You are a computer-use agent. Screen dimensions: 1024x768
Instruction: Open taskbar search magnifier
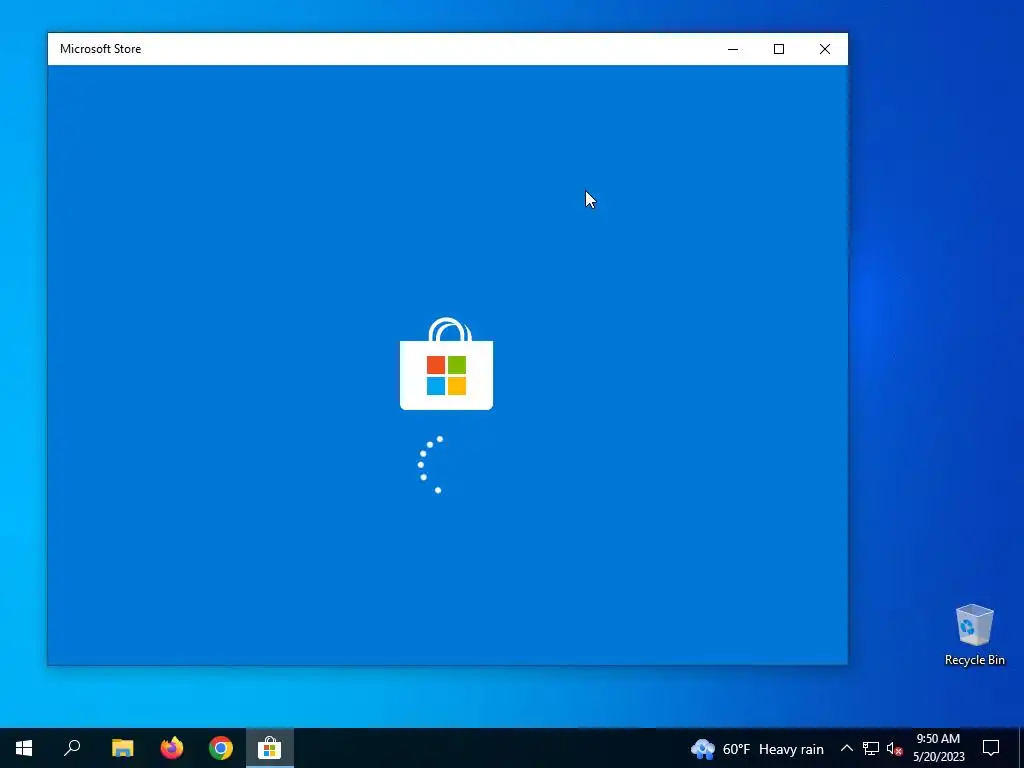[x=72, y=748]
